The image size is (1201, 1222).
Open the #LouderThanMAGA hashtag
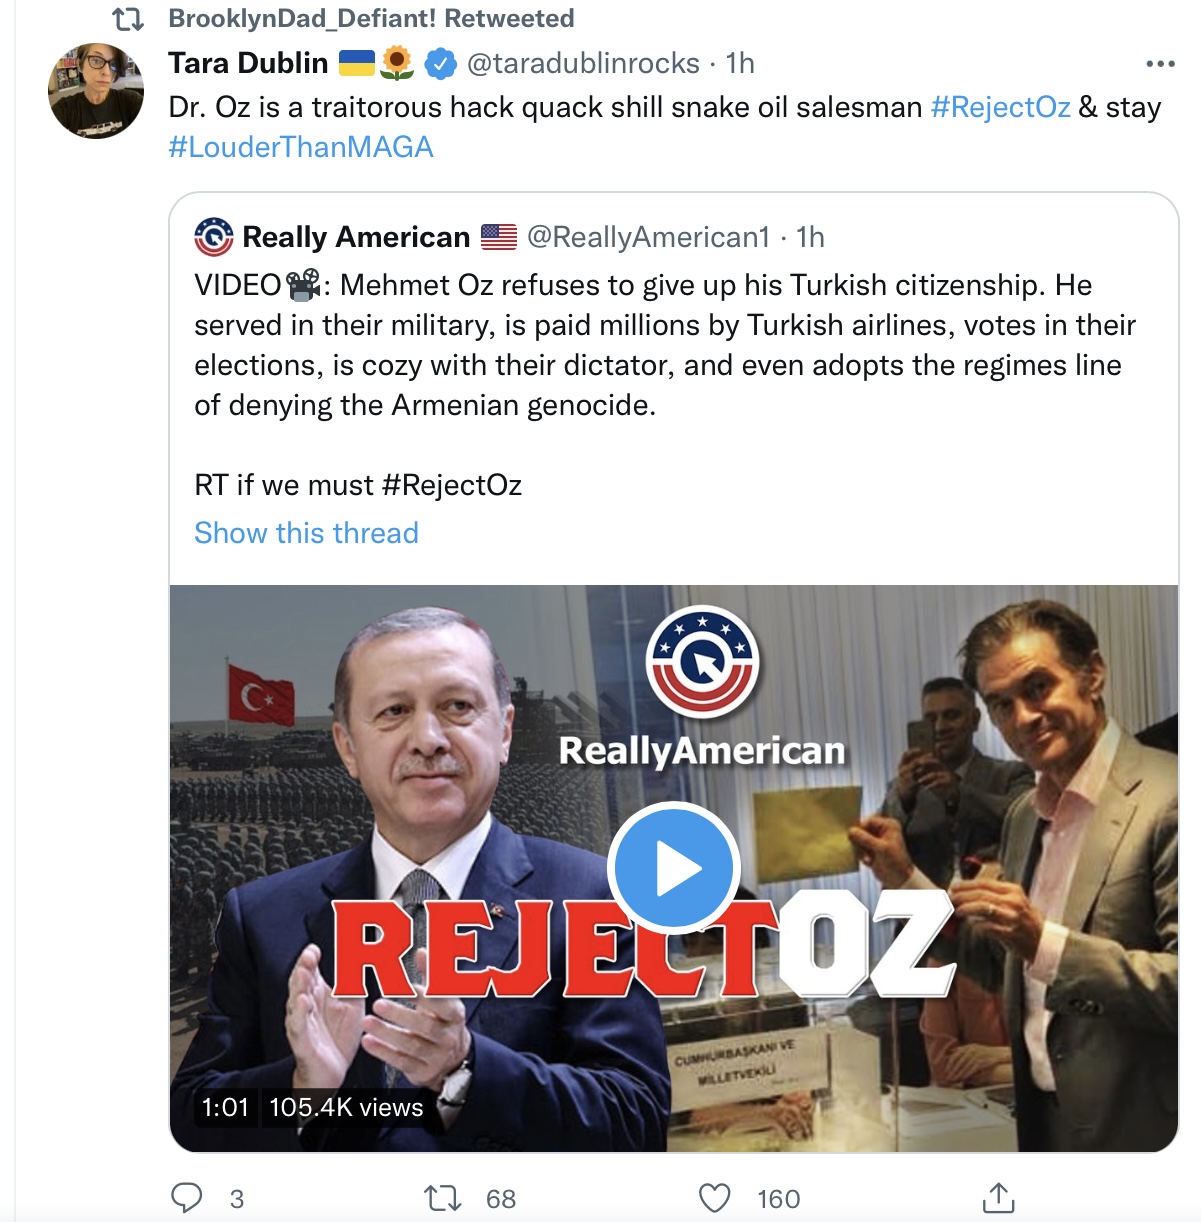(x=301, y=147)
